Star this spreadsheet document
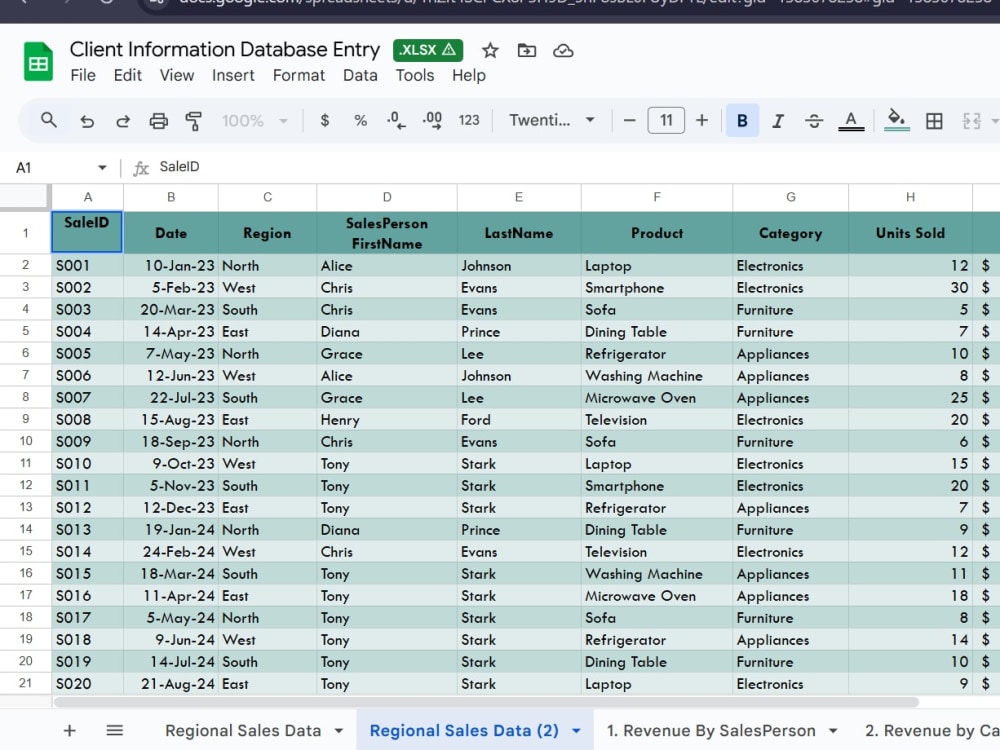 coord(490,50)
